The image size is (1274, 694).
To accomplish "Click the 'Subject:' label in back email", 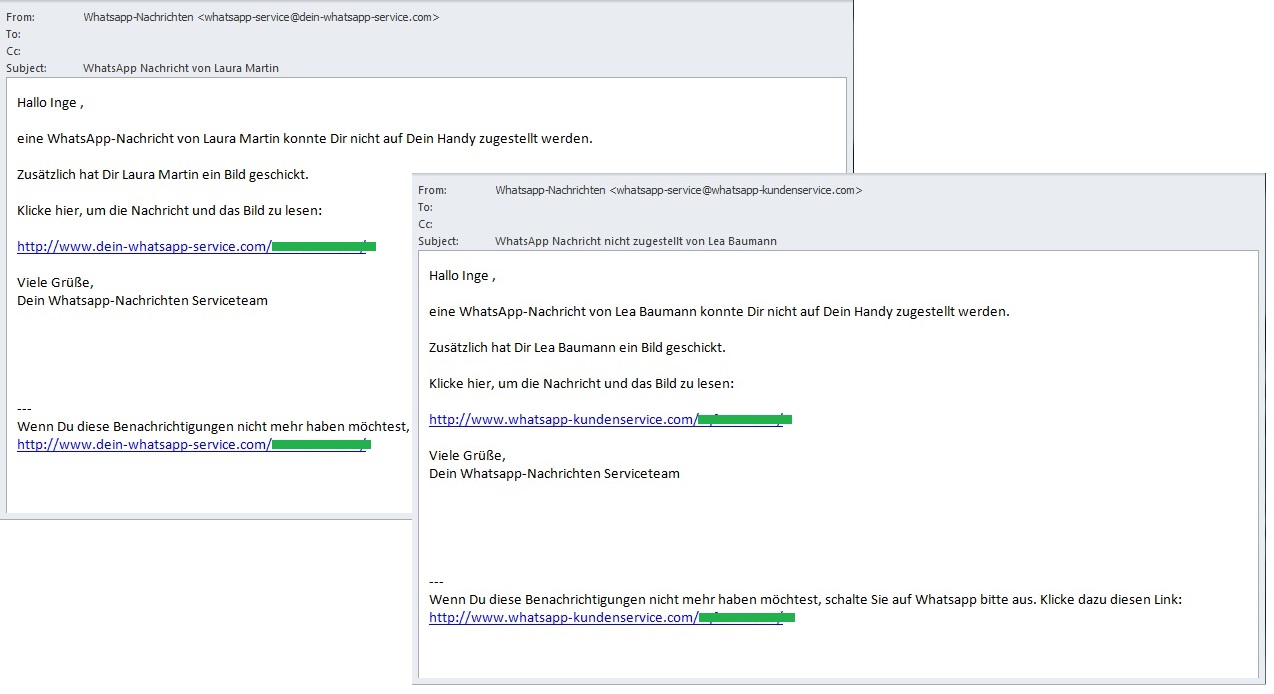I will [25, 68].
